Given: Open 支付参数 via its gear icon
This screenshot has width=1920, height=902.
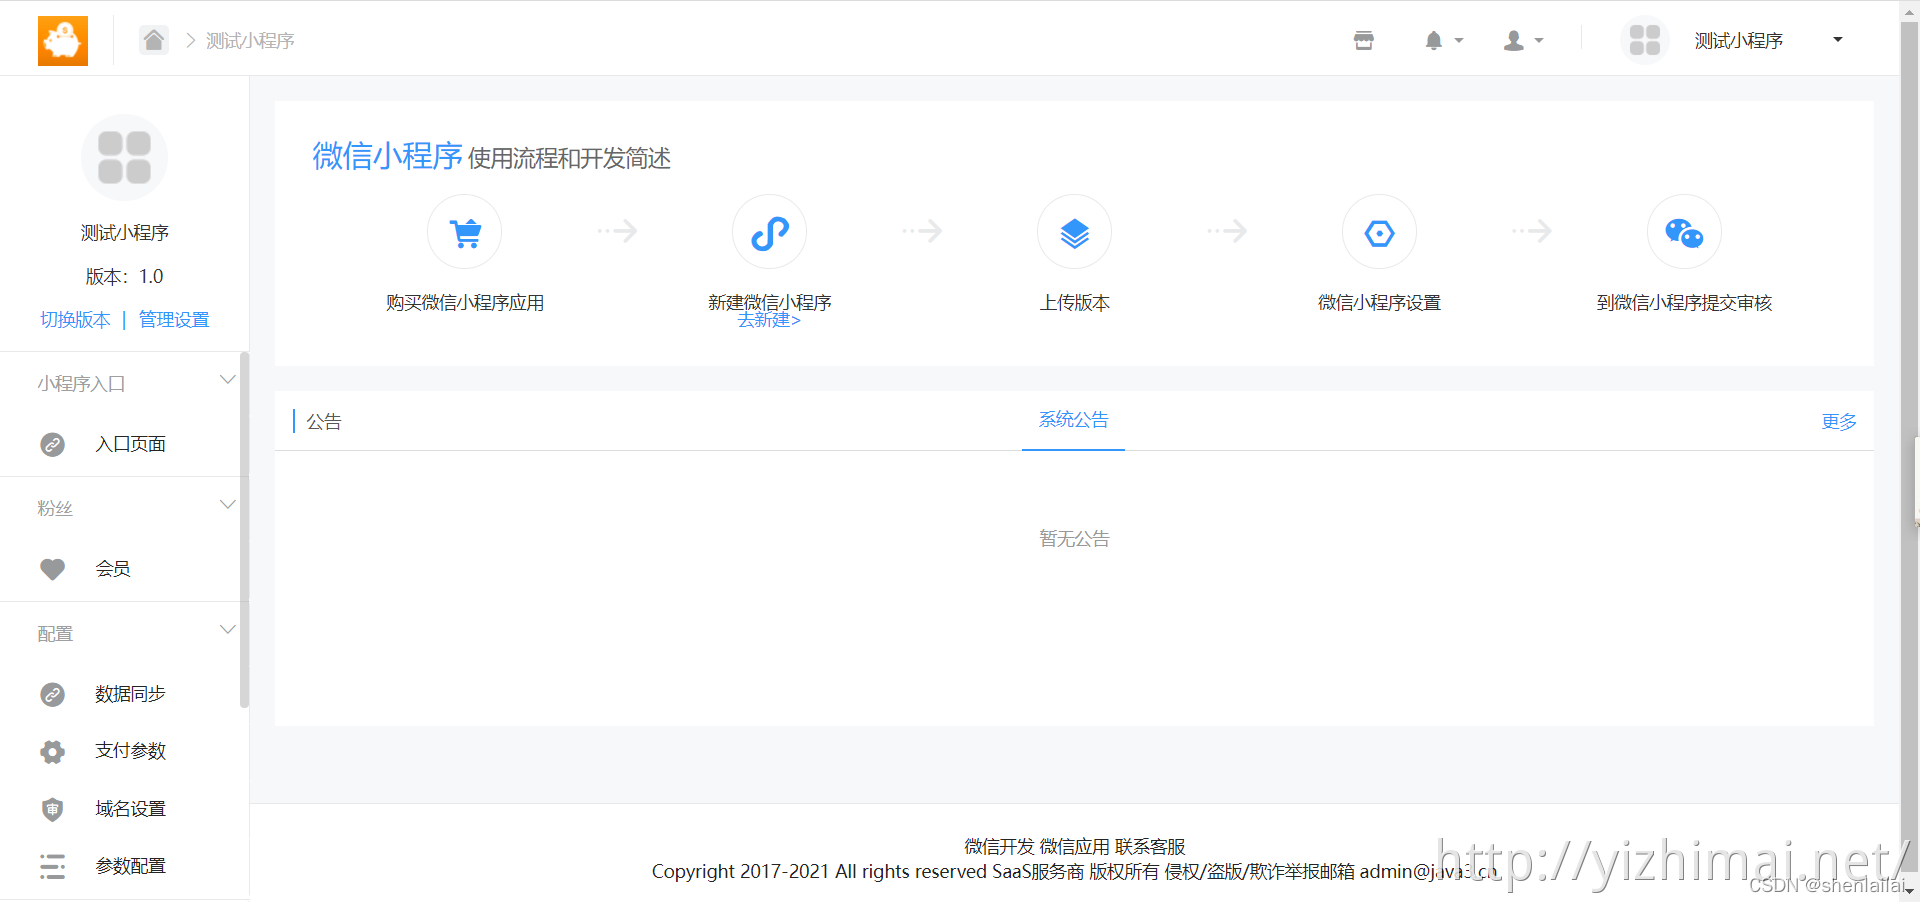Looking at the screenshot, I should tap(52, 751).
